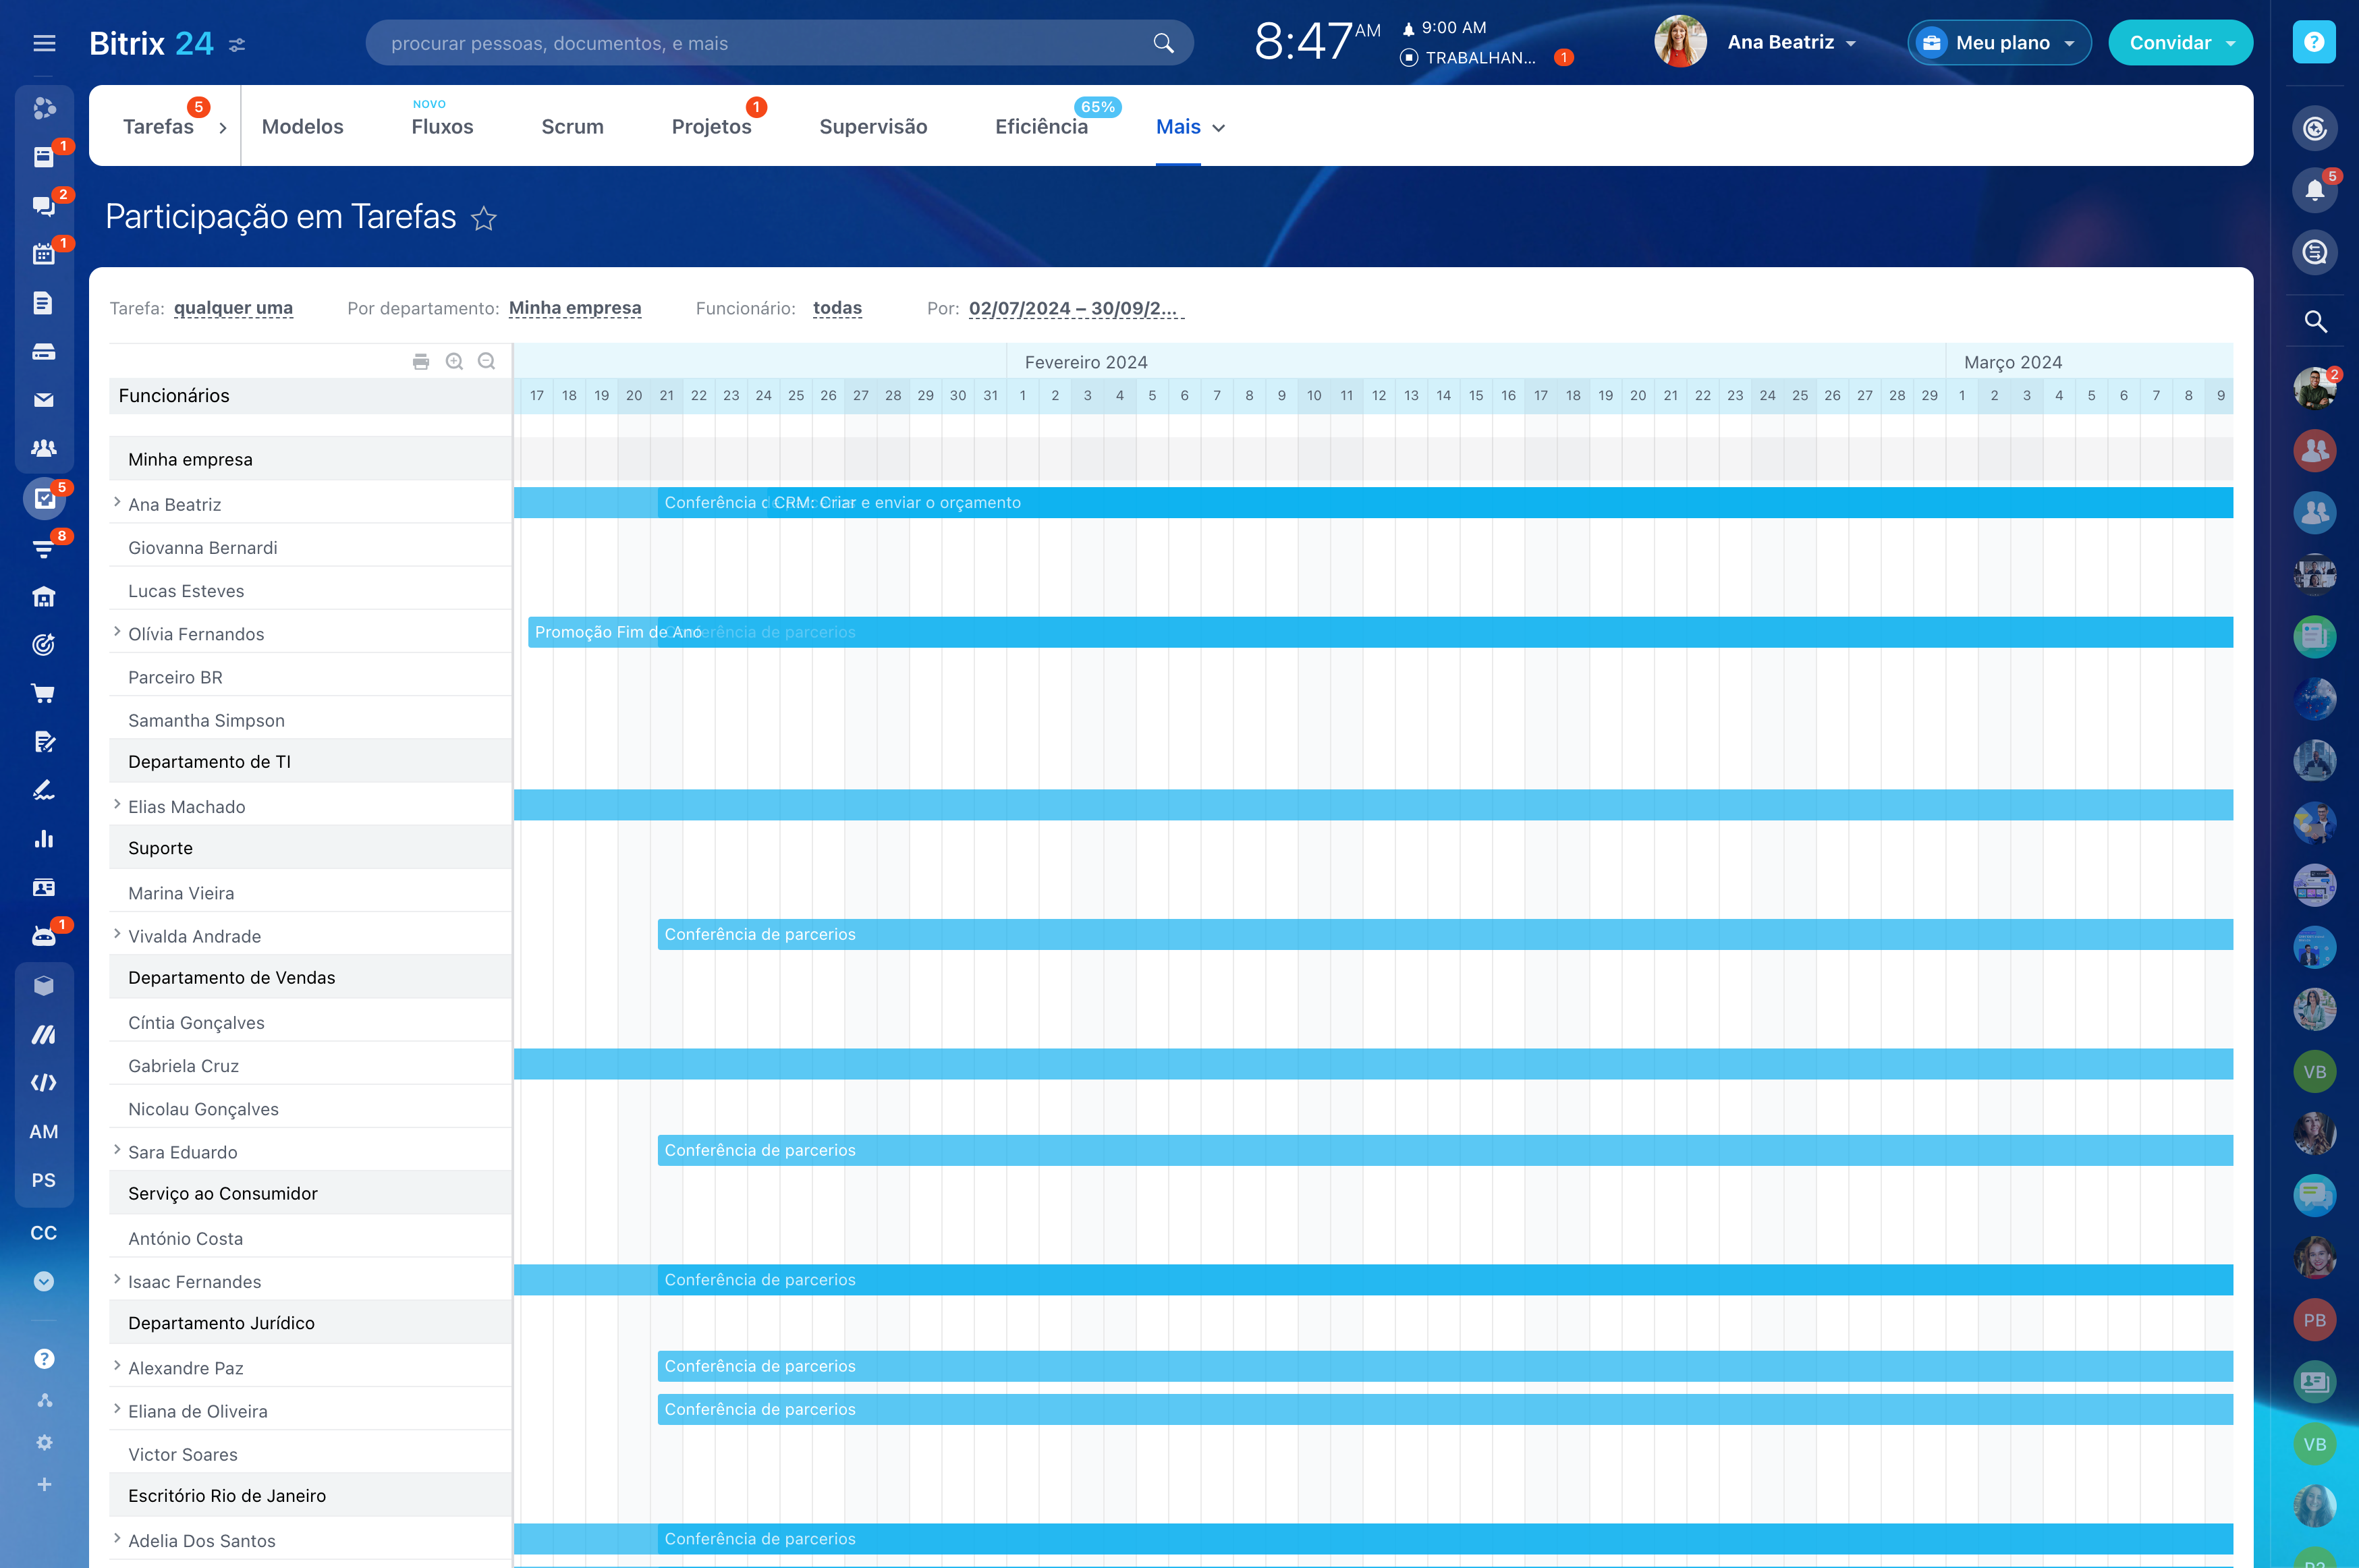The image size is (2359, 1568).
Task: Expand Olívia Fernandos tasks row
Action: [x=117, y=632]
